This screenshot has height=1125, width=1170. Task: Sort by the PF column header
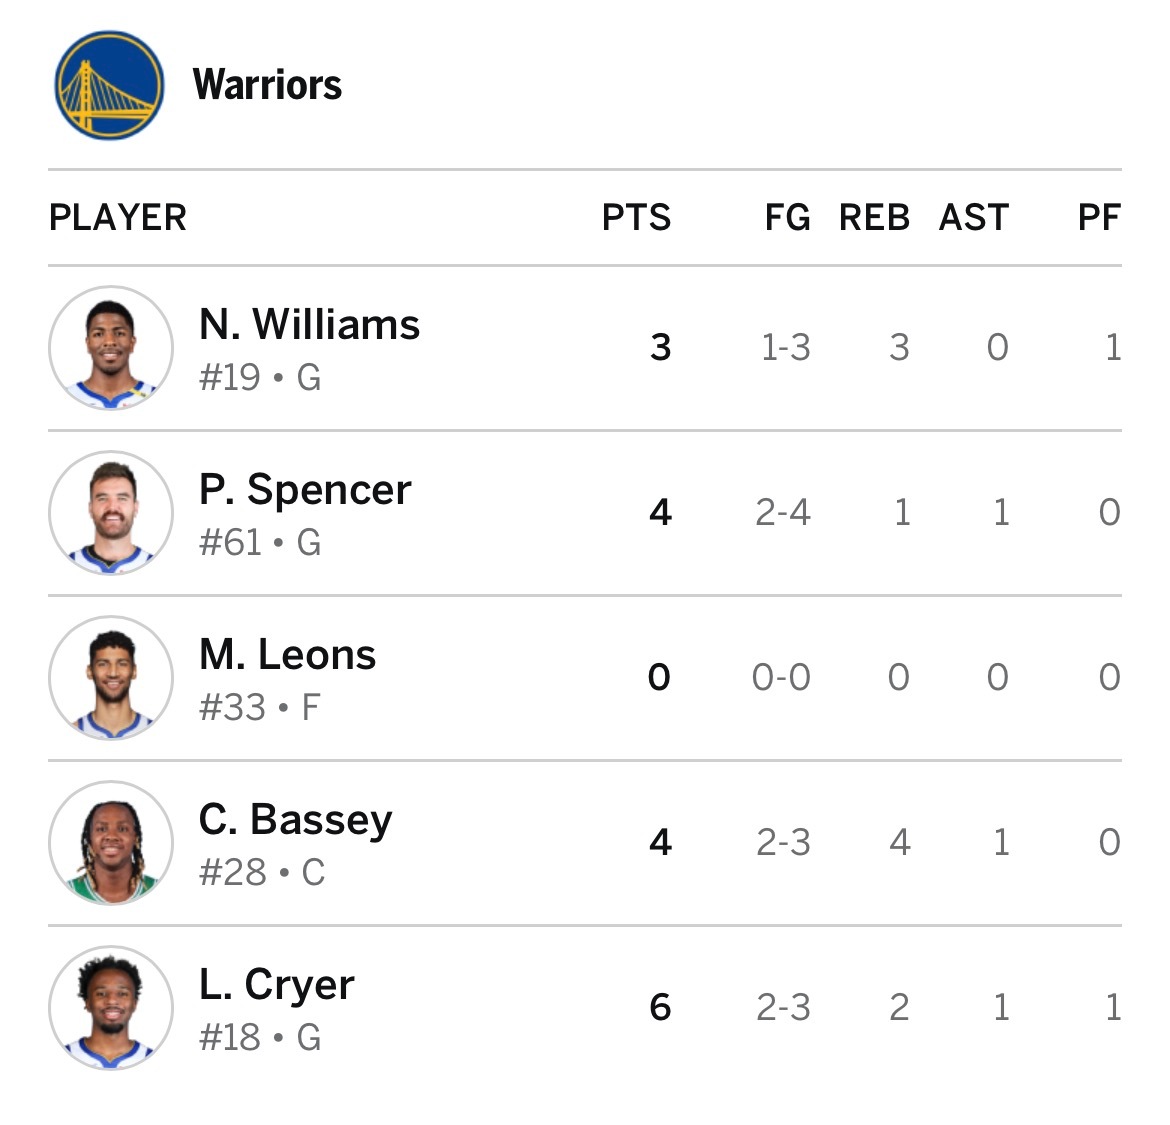pyautogui.click(x=1099, y=218)
